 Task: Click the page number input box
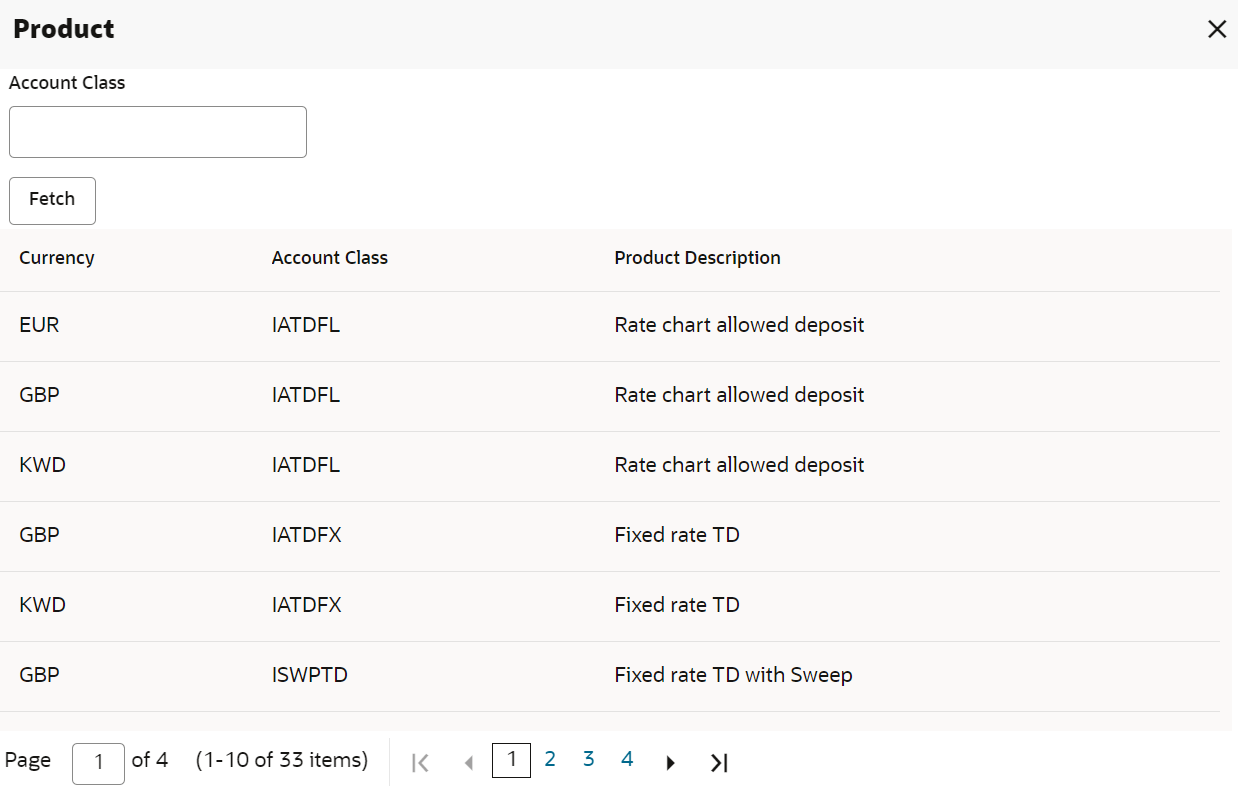pyautogui.click(x=98, y=763)
